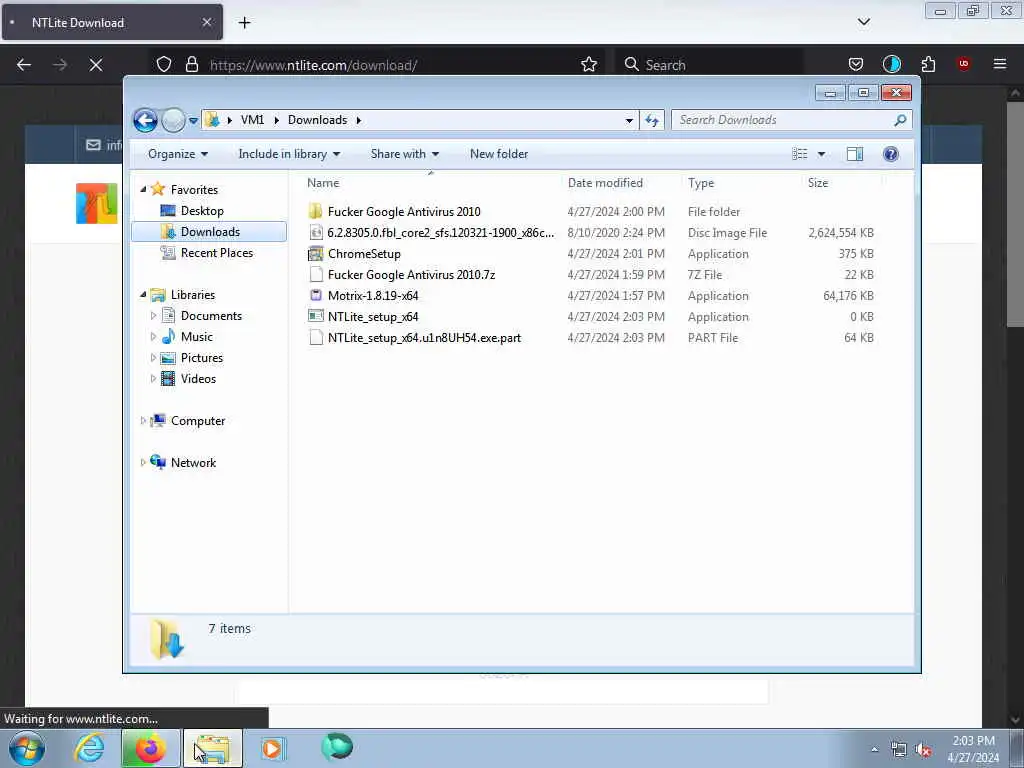
Task: Open address bar history dropdown
Action: [629, 120]
